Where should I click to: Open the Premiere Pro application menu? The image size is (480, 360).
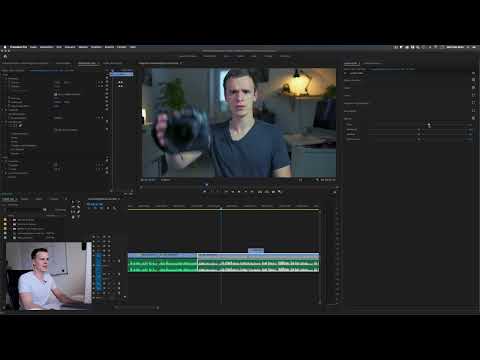(18, 47)
